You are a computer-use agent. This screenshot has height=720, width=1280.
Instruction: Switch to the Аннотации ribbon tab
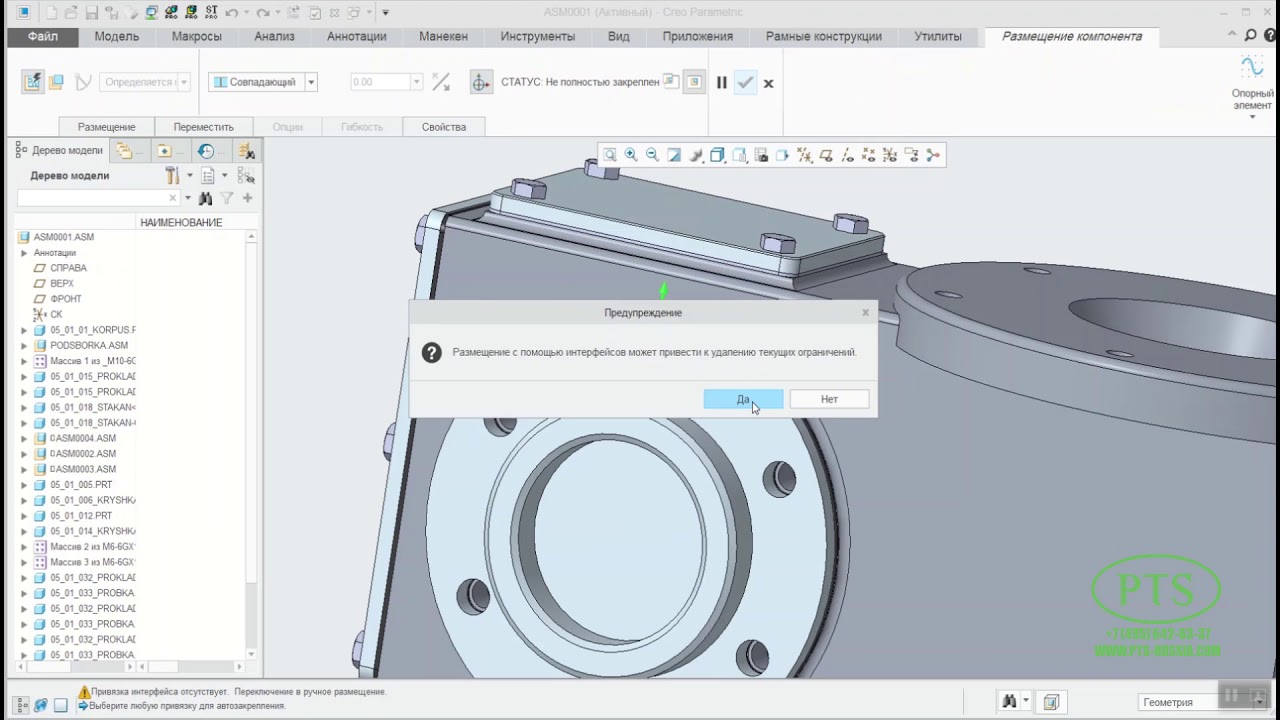(x=357, y=36)
